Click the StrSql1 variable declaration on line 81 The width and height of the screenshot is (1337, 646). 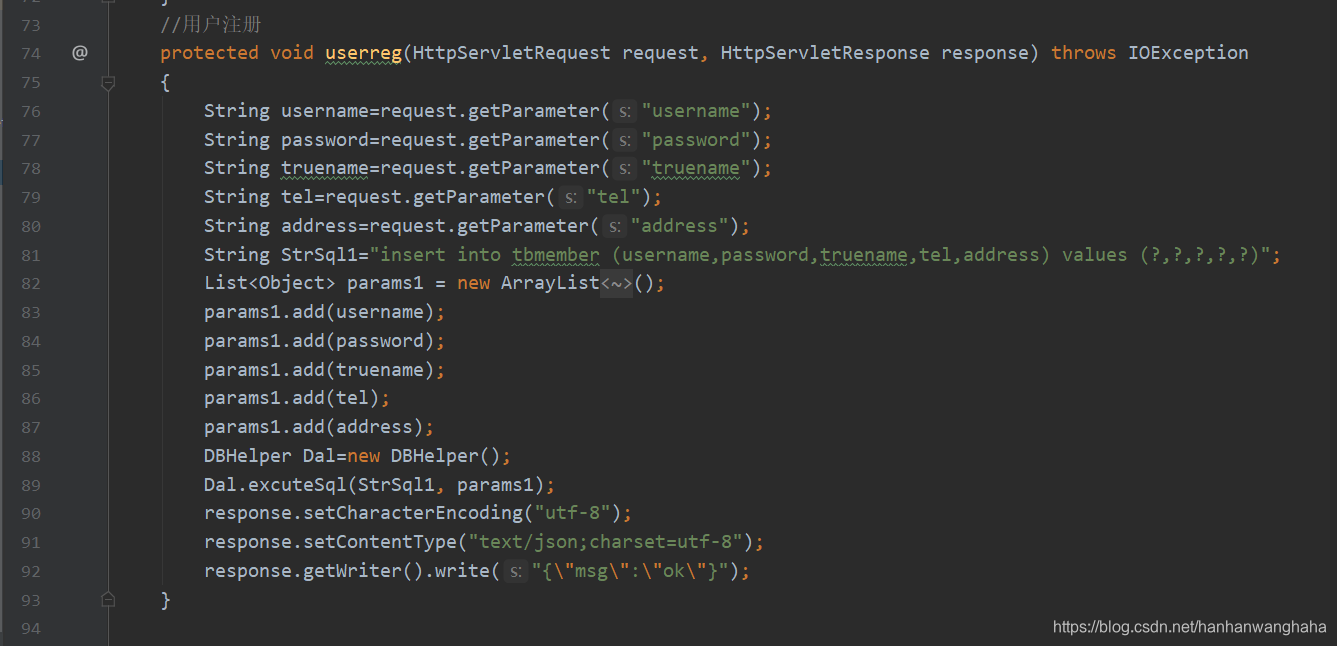click(319, 254)
